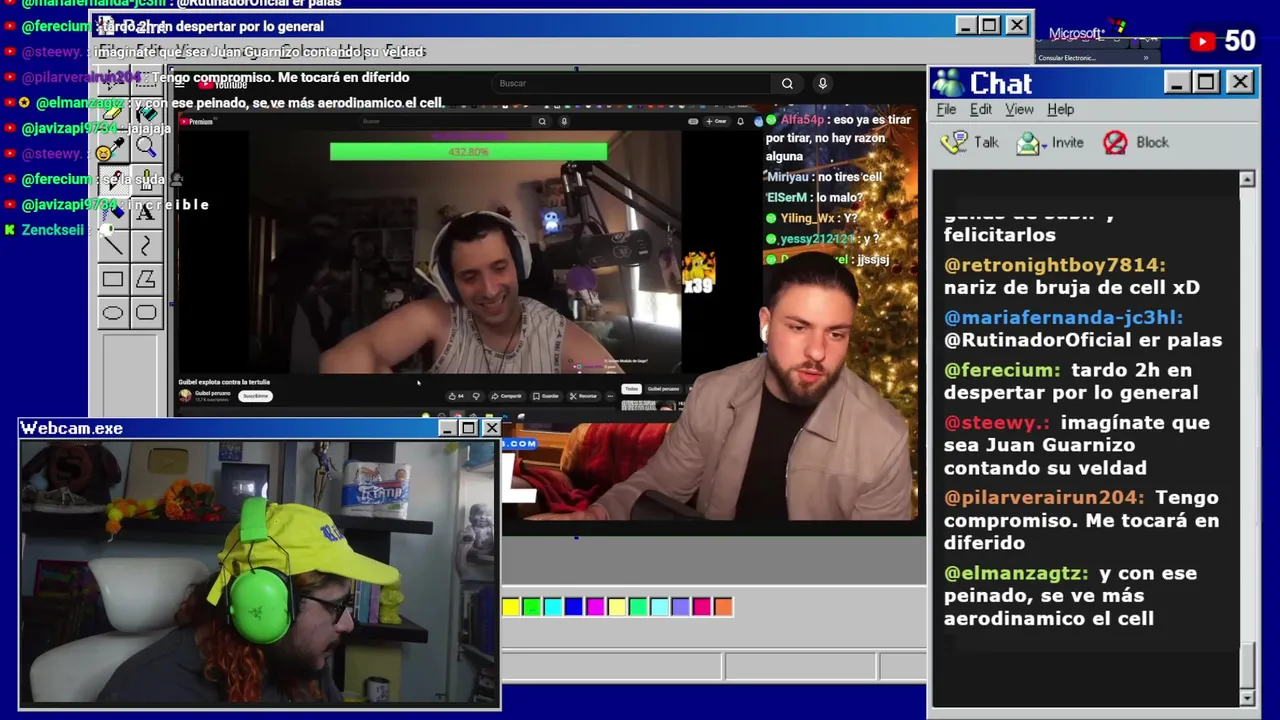Image resolution: width=1280 pixels, height=720 pixels.
Task: Close the Webcam.exe window
Action: [x=490, y=428]
